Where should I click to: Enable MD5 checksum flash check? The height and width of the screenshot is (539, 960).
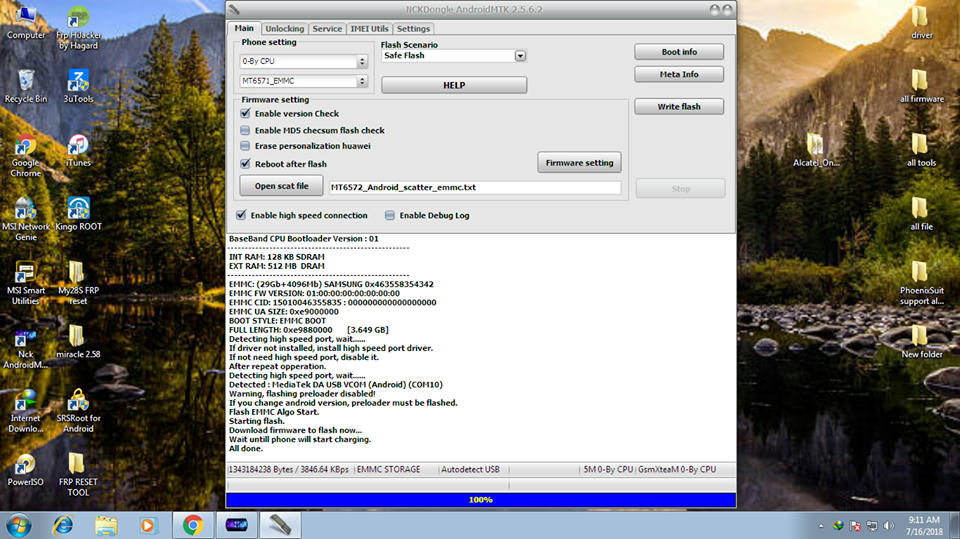click(246, 130)
